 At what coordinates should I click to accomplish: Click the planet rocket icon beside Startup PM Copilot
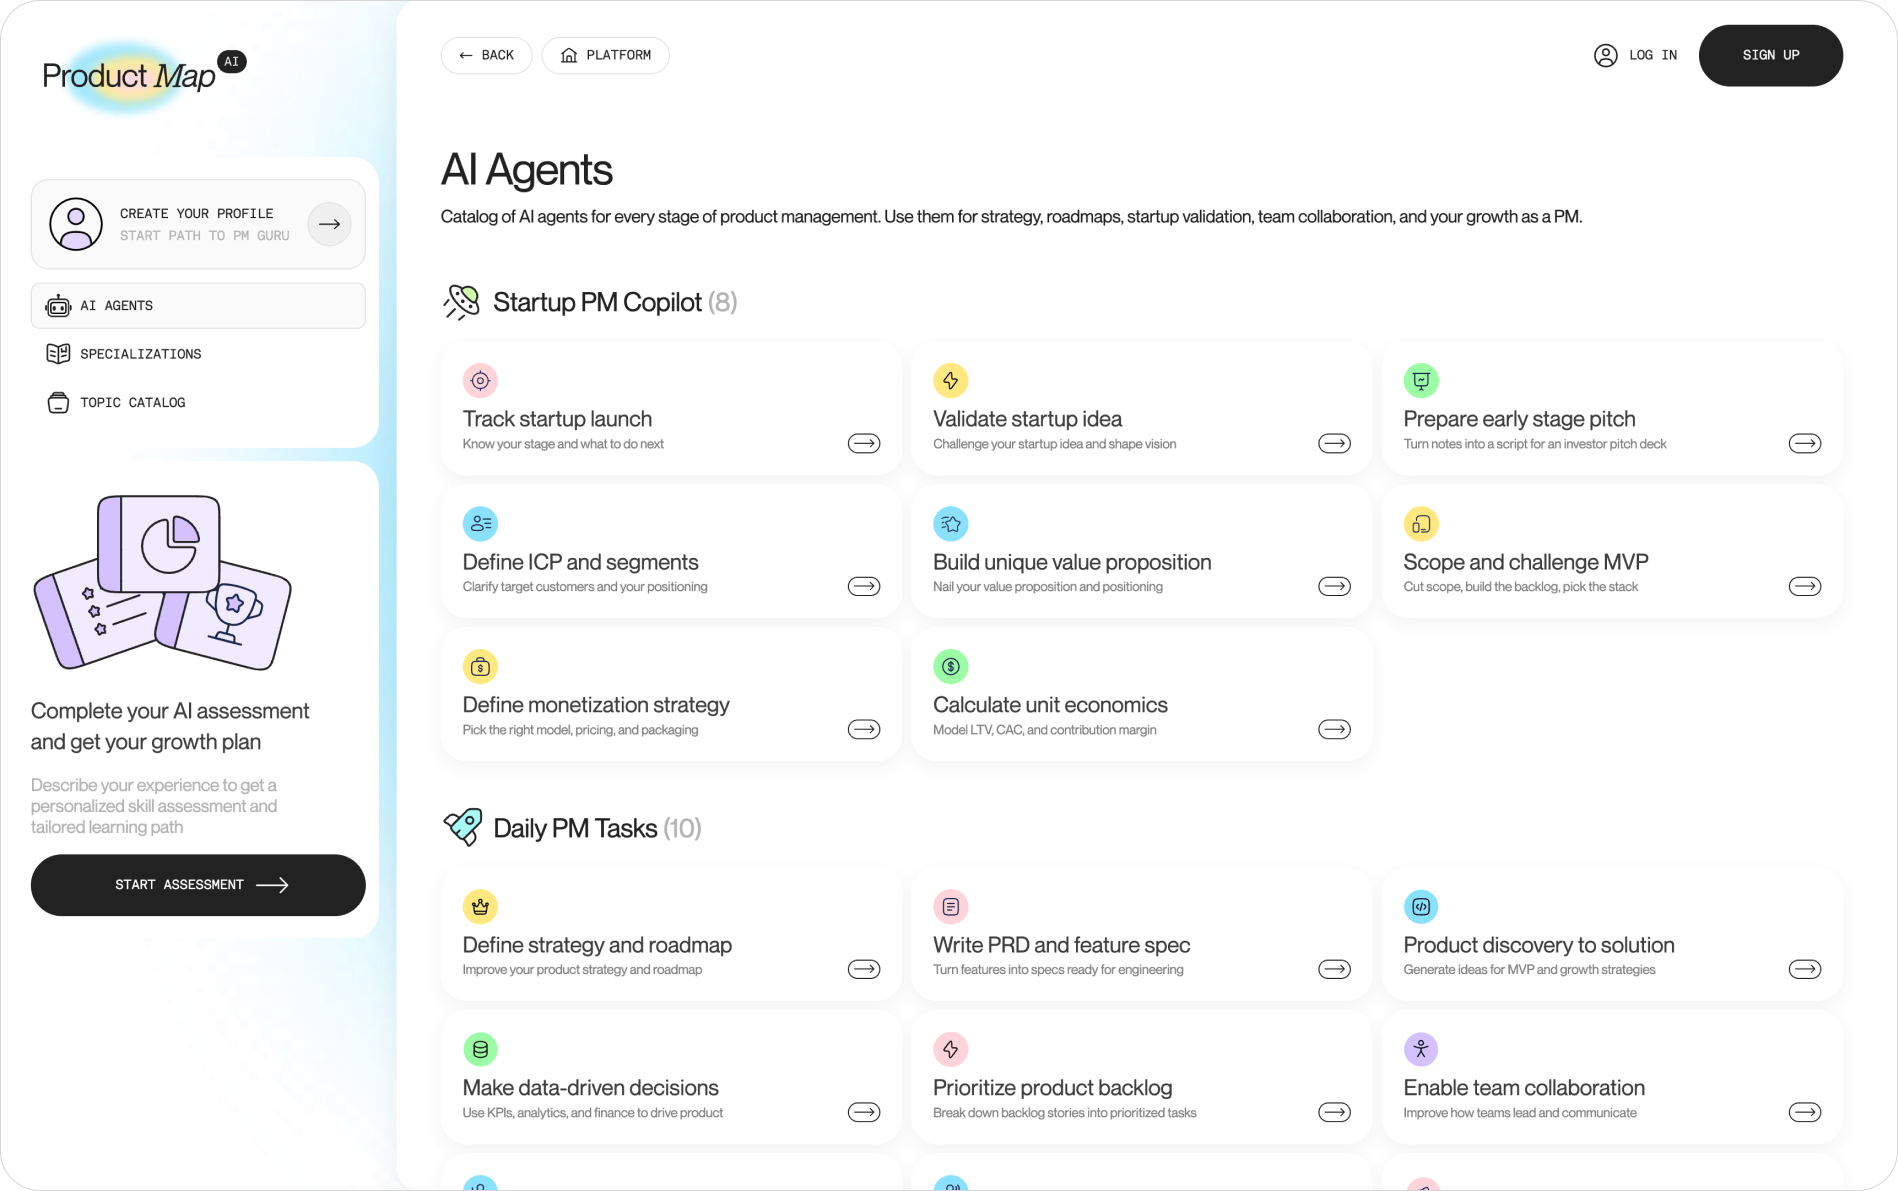pyautogui.click(x=462, y=302)
